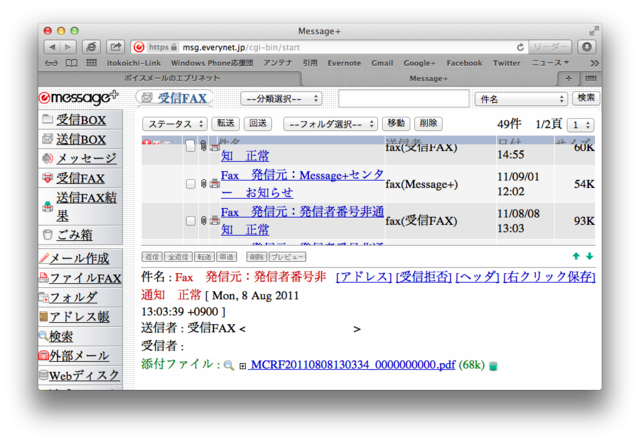Viewport: 640px width, 443px height.
Task: Open ファイルFAX in the sidebar
Action: [85, 278]
